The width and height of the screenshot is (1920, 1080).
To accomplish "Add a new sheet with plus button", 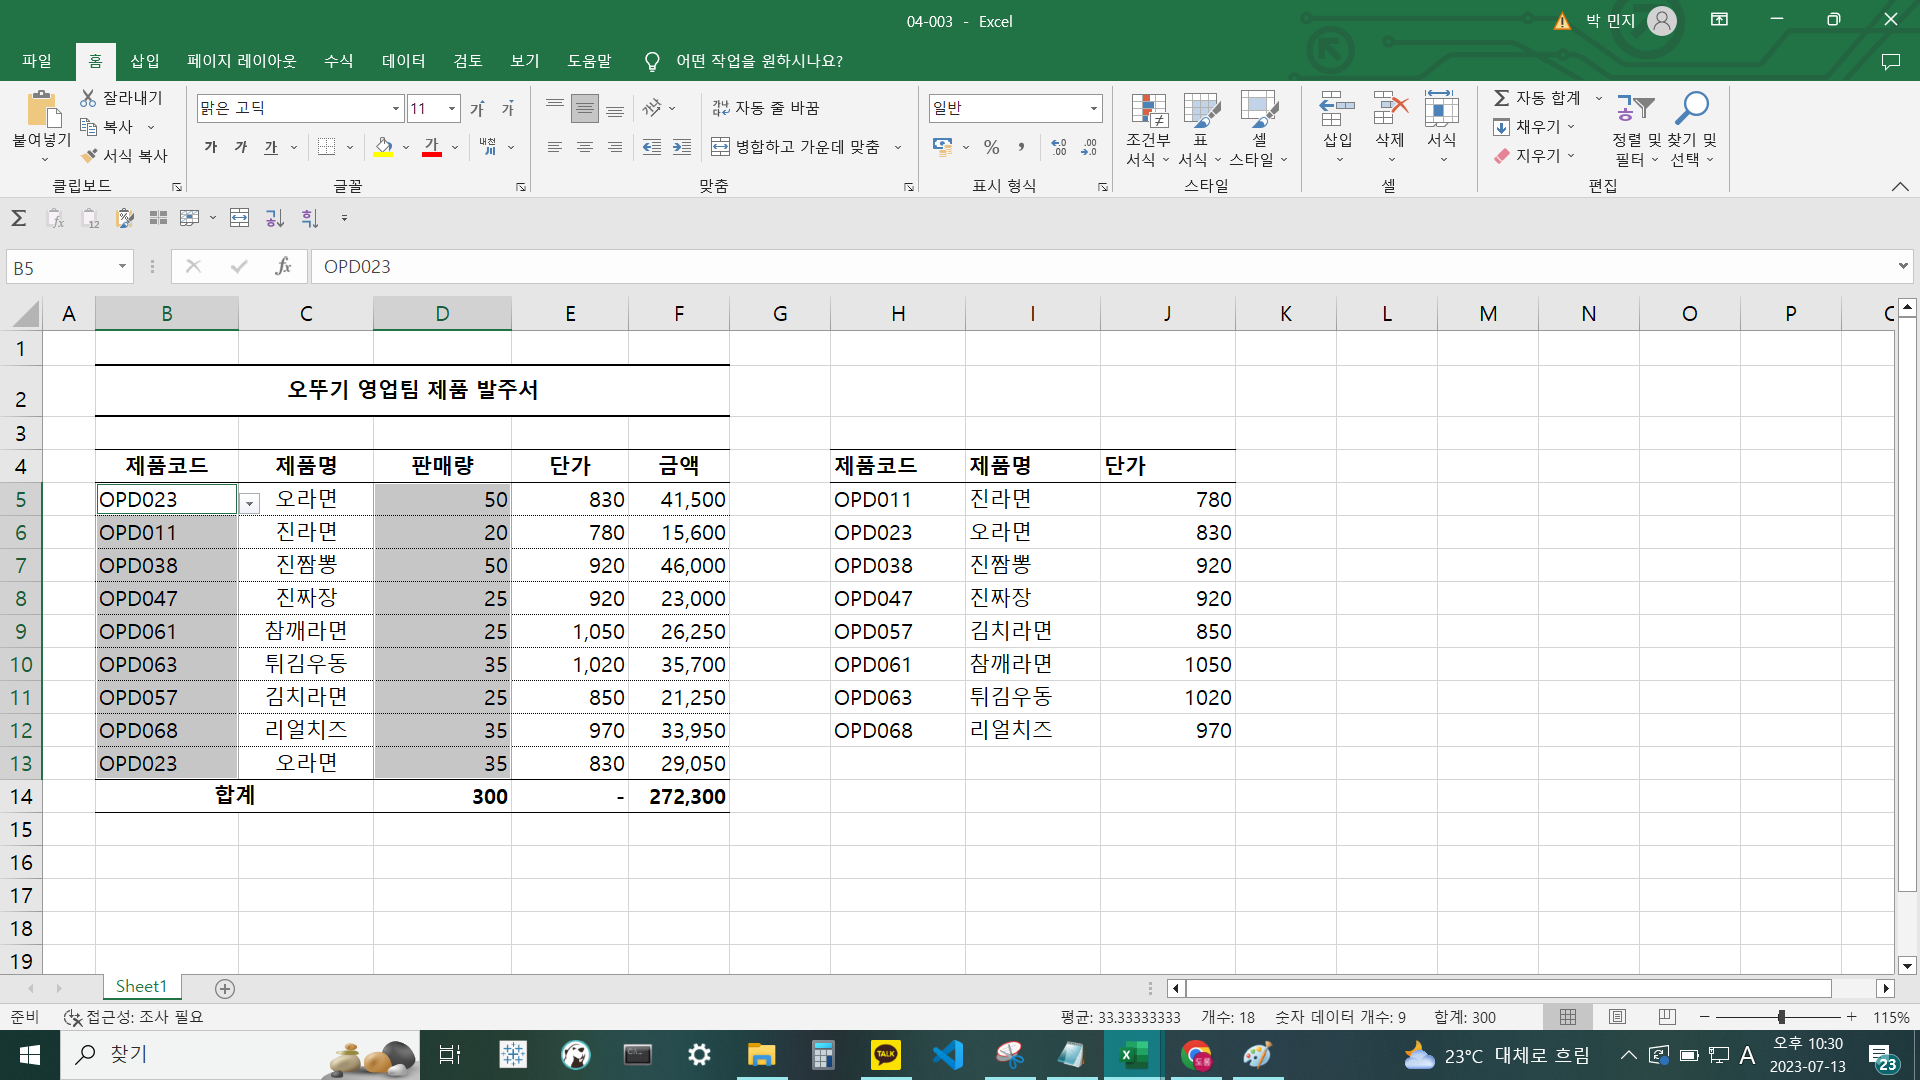I will 225,989.
